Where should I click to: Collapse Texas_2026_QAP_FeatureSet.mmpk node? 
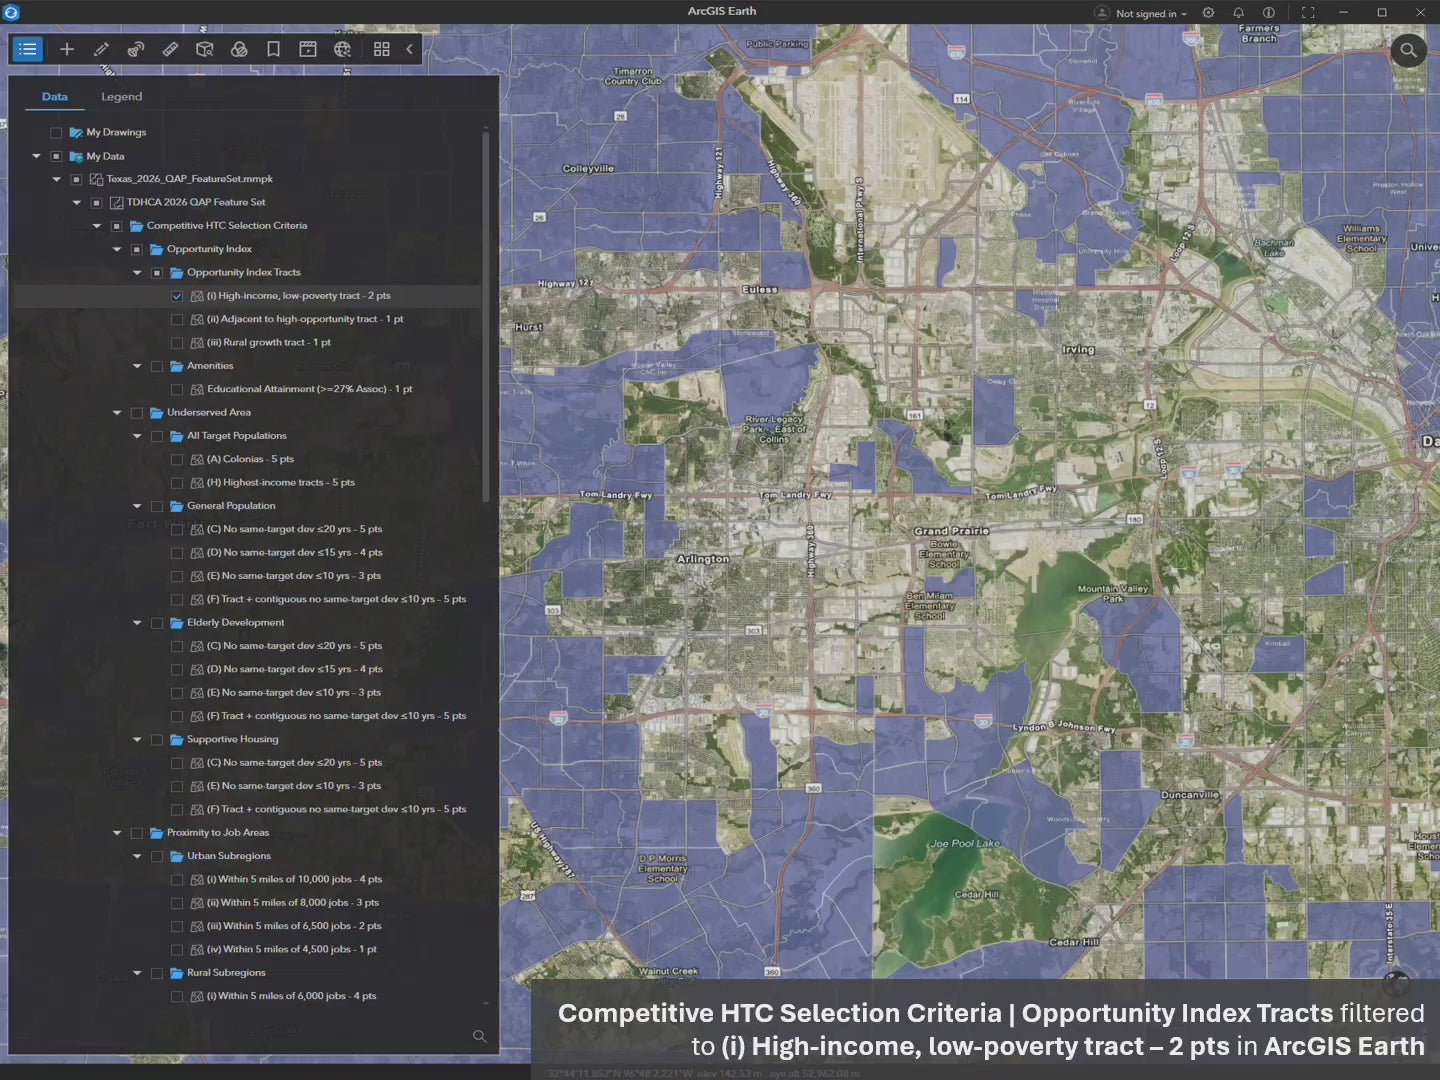[x=57, y=179]
